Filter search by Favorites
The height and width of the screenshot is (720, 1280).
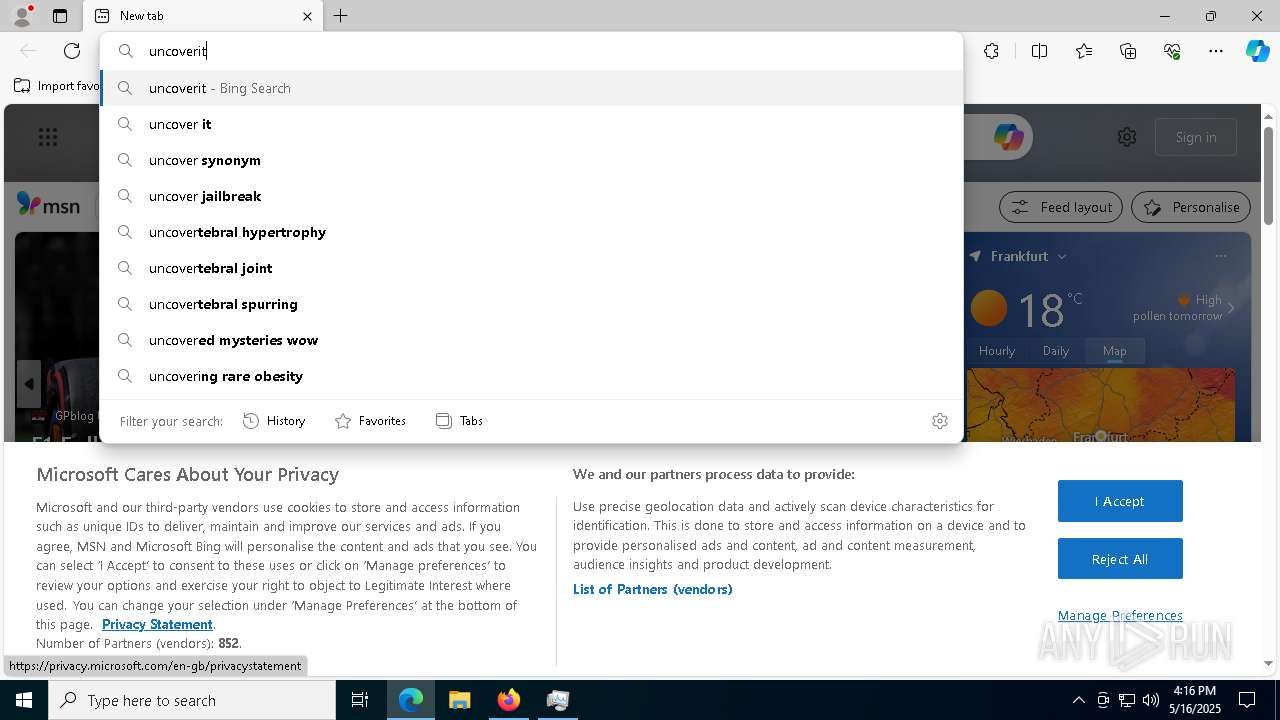tap(370, 421)
